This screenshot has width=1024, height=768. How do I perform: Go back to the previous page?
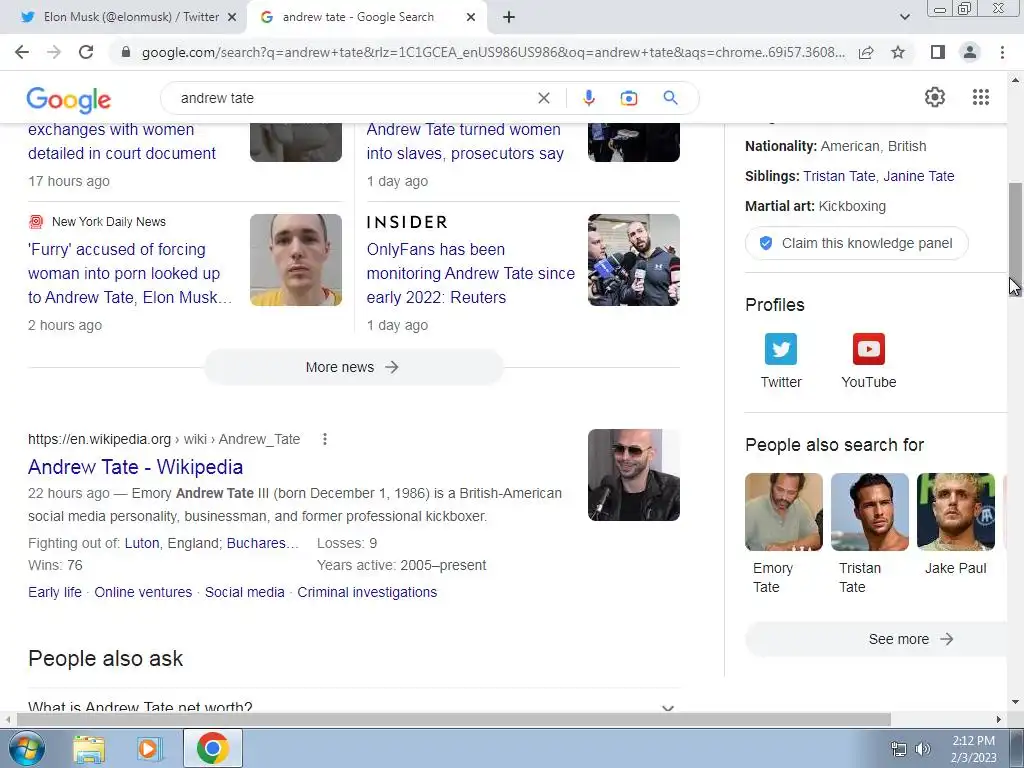[22, 52]
